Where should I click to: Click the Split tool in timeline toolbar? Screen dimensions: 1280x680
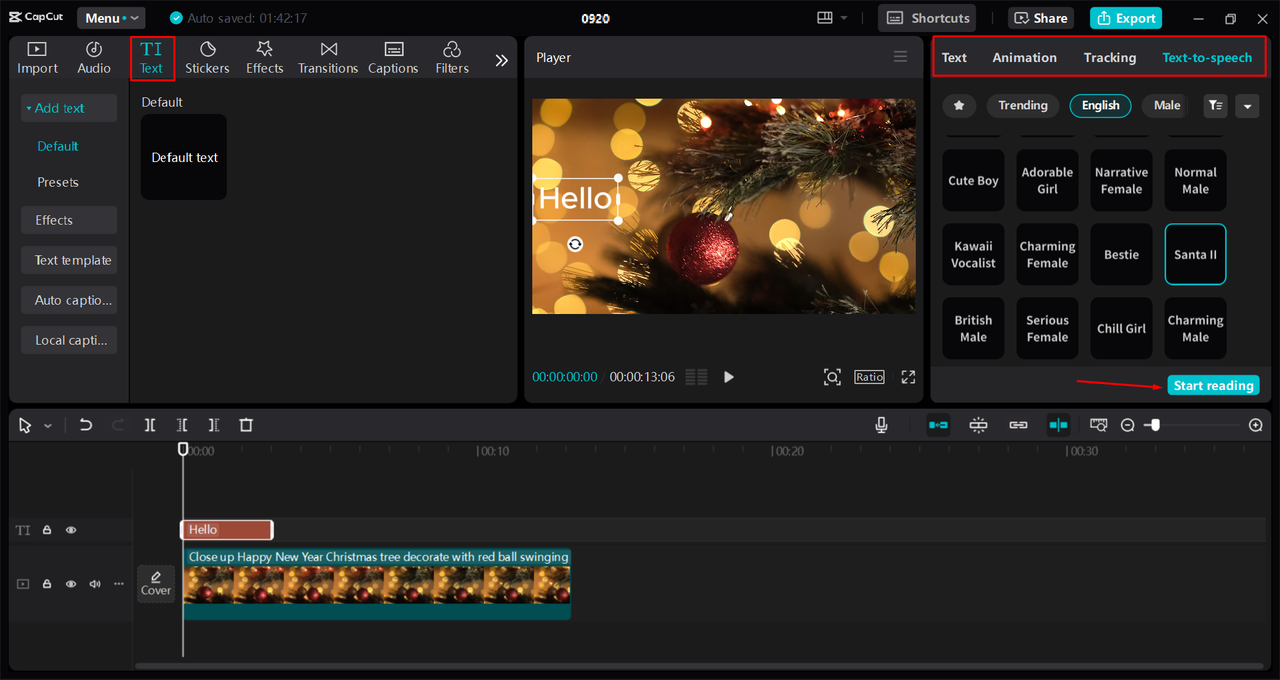pos(150,425)
